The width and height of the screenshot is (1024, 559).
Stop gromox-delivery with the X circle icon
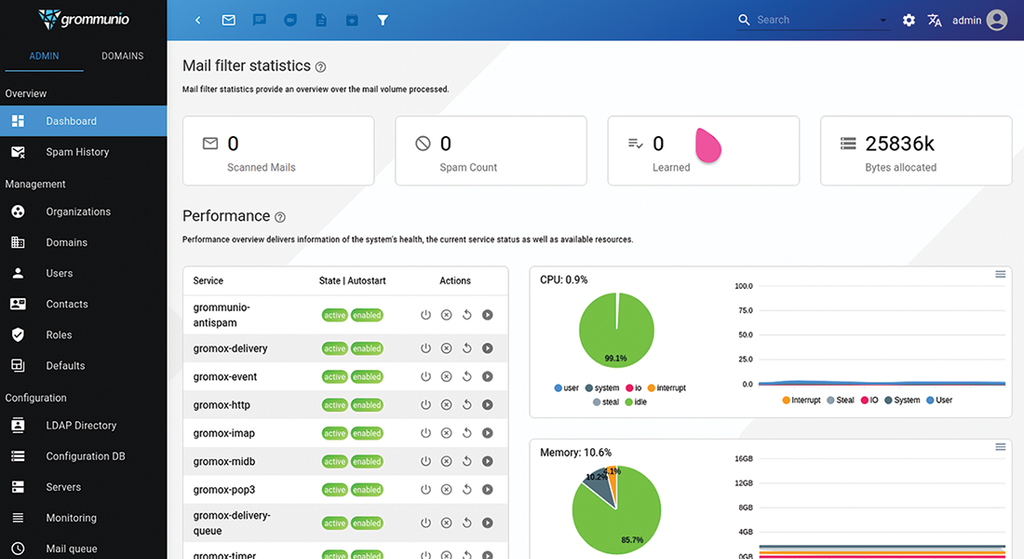tap(446, 348)
